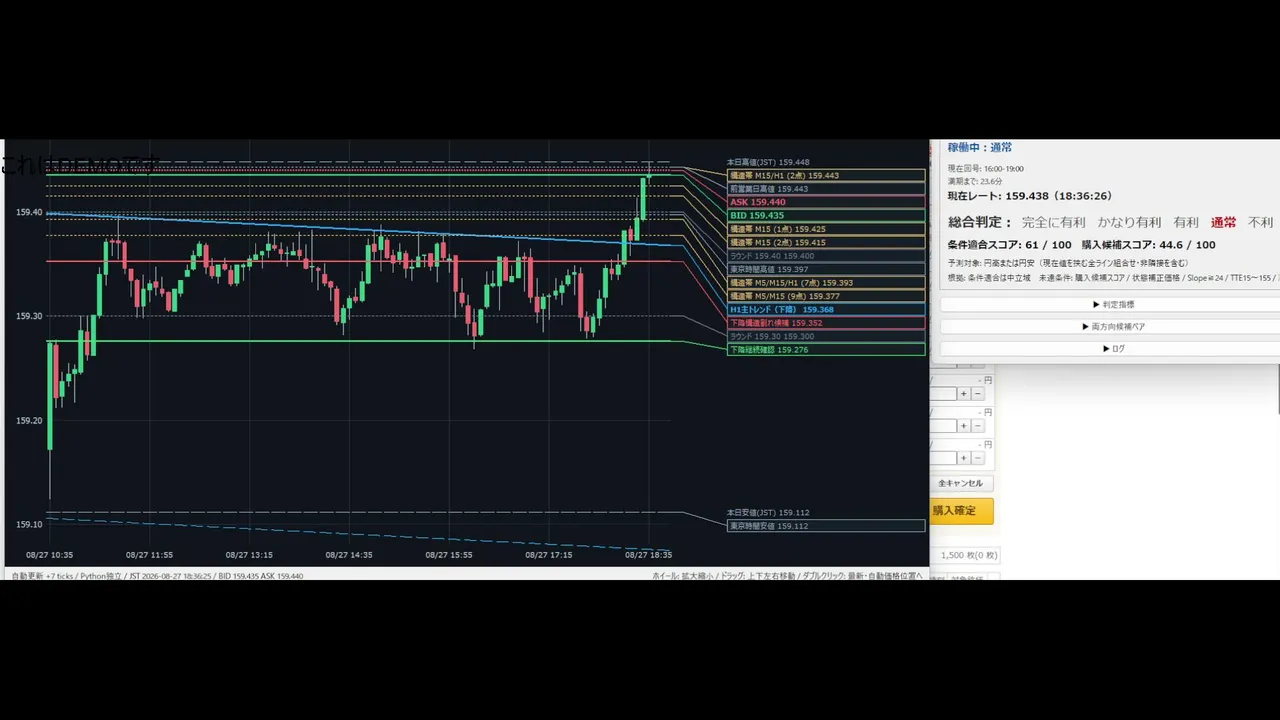Click the 08/27 10:35 time axis label
This screenshot has width=1280, height=720.
click(x=49, y=555)
